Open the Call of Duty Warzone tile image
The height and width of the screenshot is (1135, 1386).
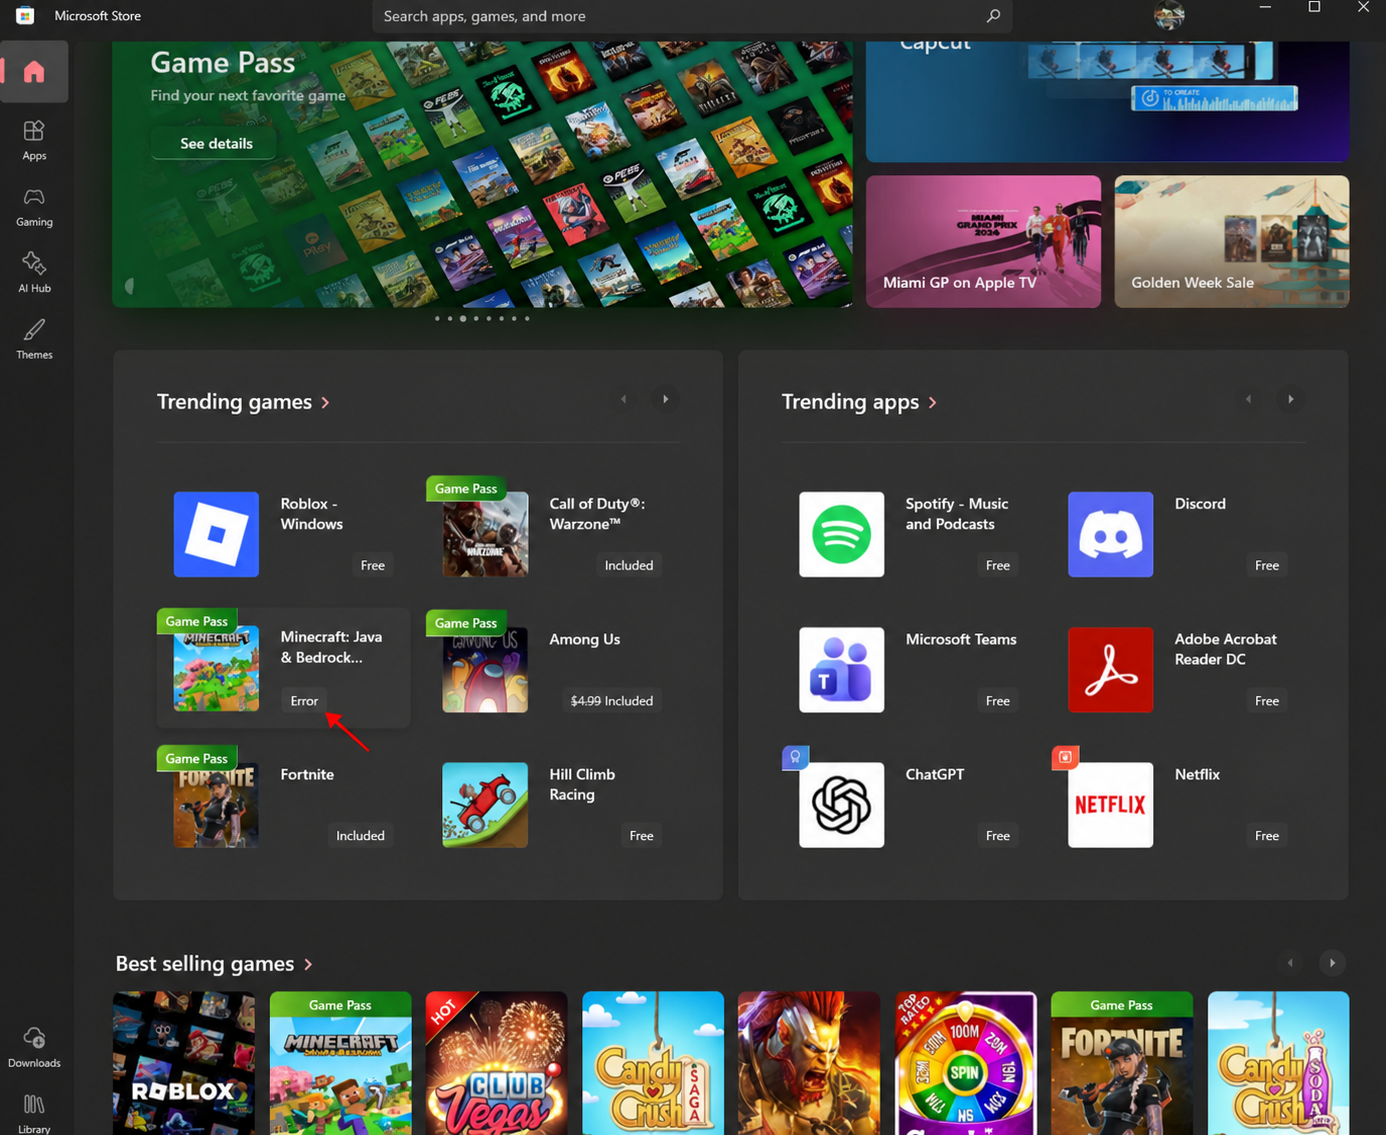click(x=485, y=534)
